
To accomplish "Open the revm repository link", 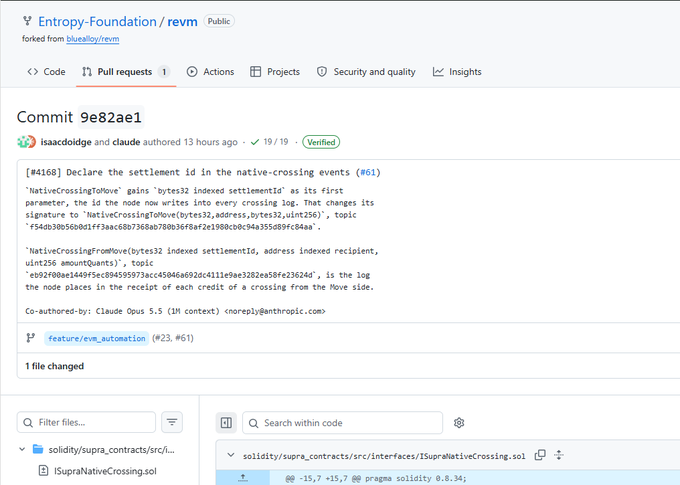I will [x=182, y=22].
